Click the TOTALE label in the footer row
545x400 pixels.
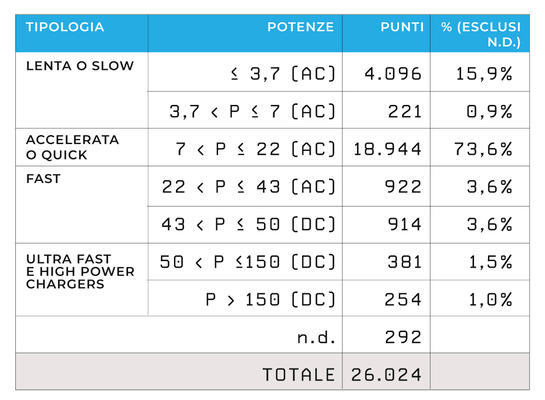tap(299, 375)
